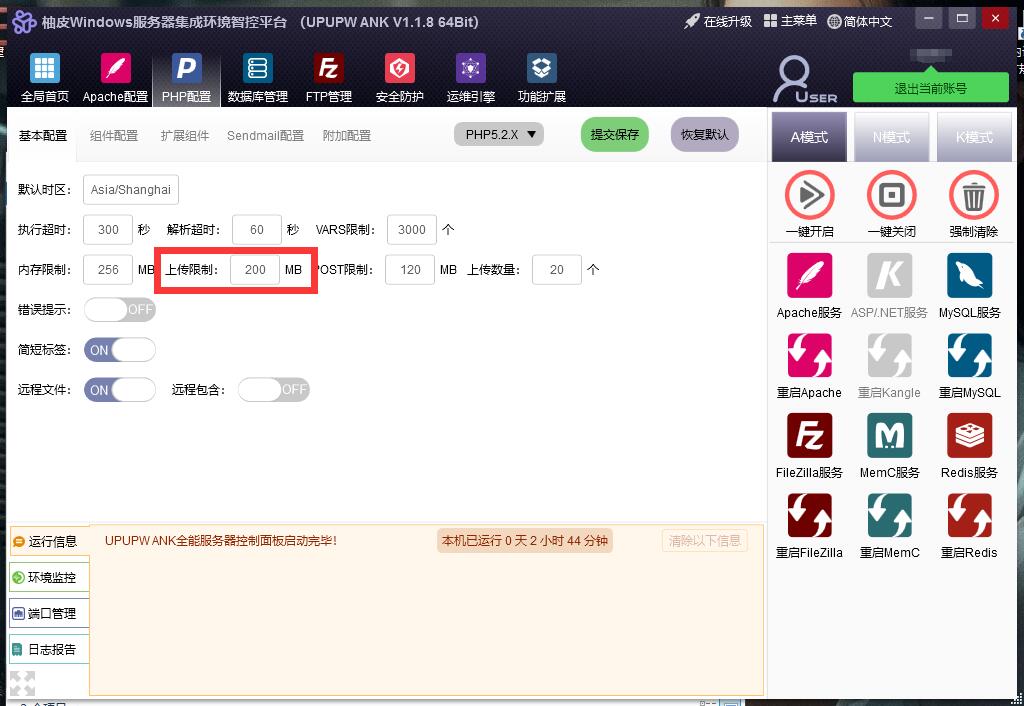Open 简体中文 language selector
1024x706 pixels.
(x=859, y=22)
